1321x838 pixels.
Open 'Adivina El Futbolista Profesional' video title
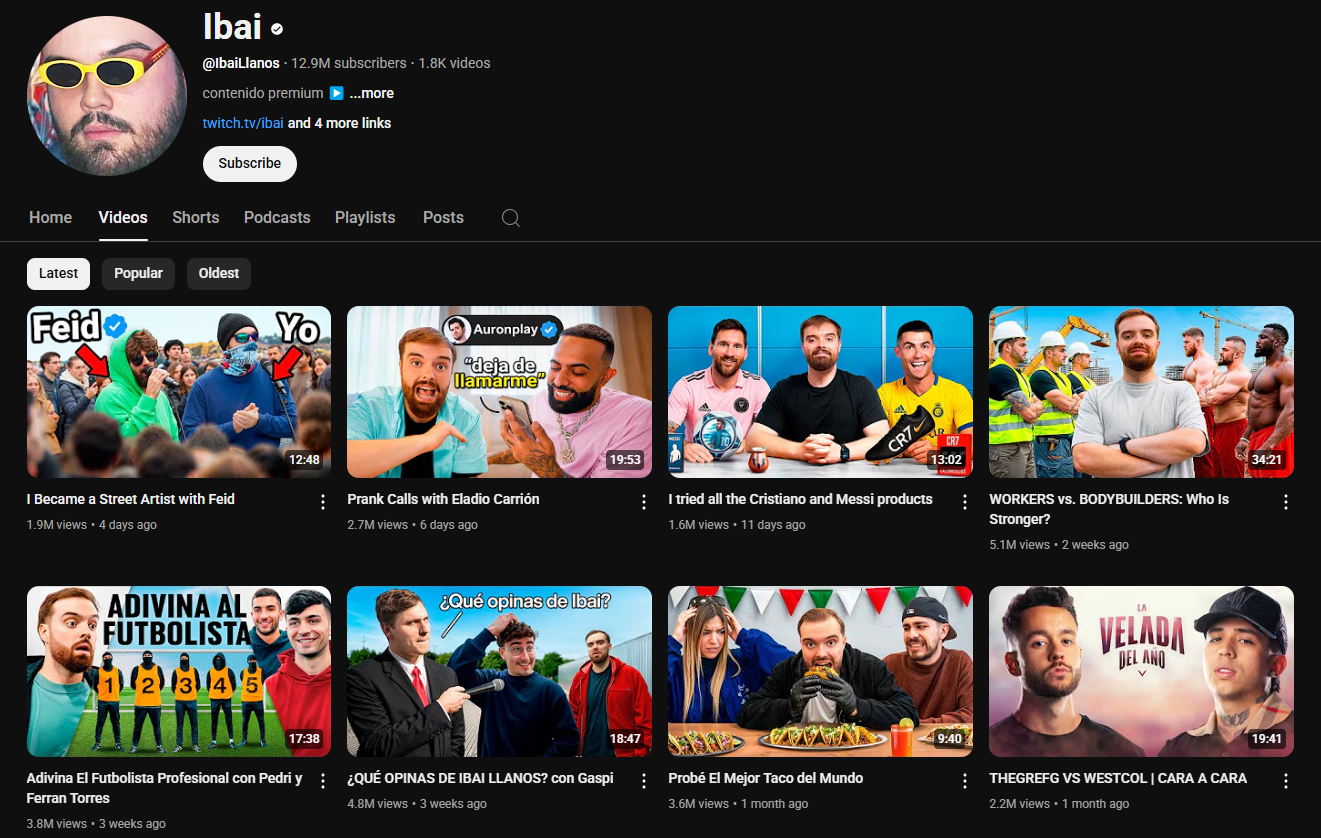point(165,788)
